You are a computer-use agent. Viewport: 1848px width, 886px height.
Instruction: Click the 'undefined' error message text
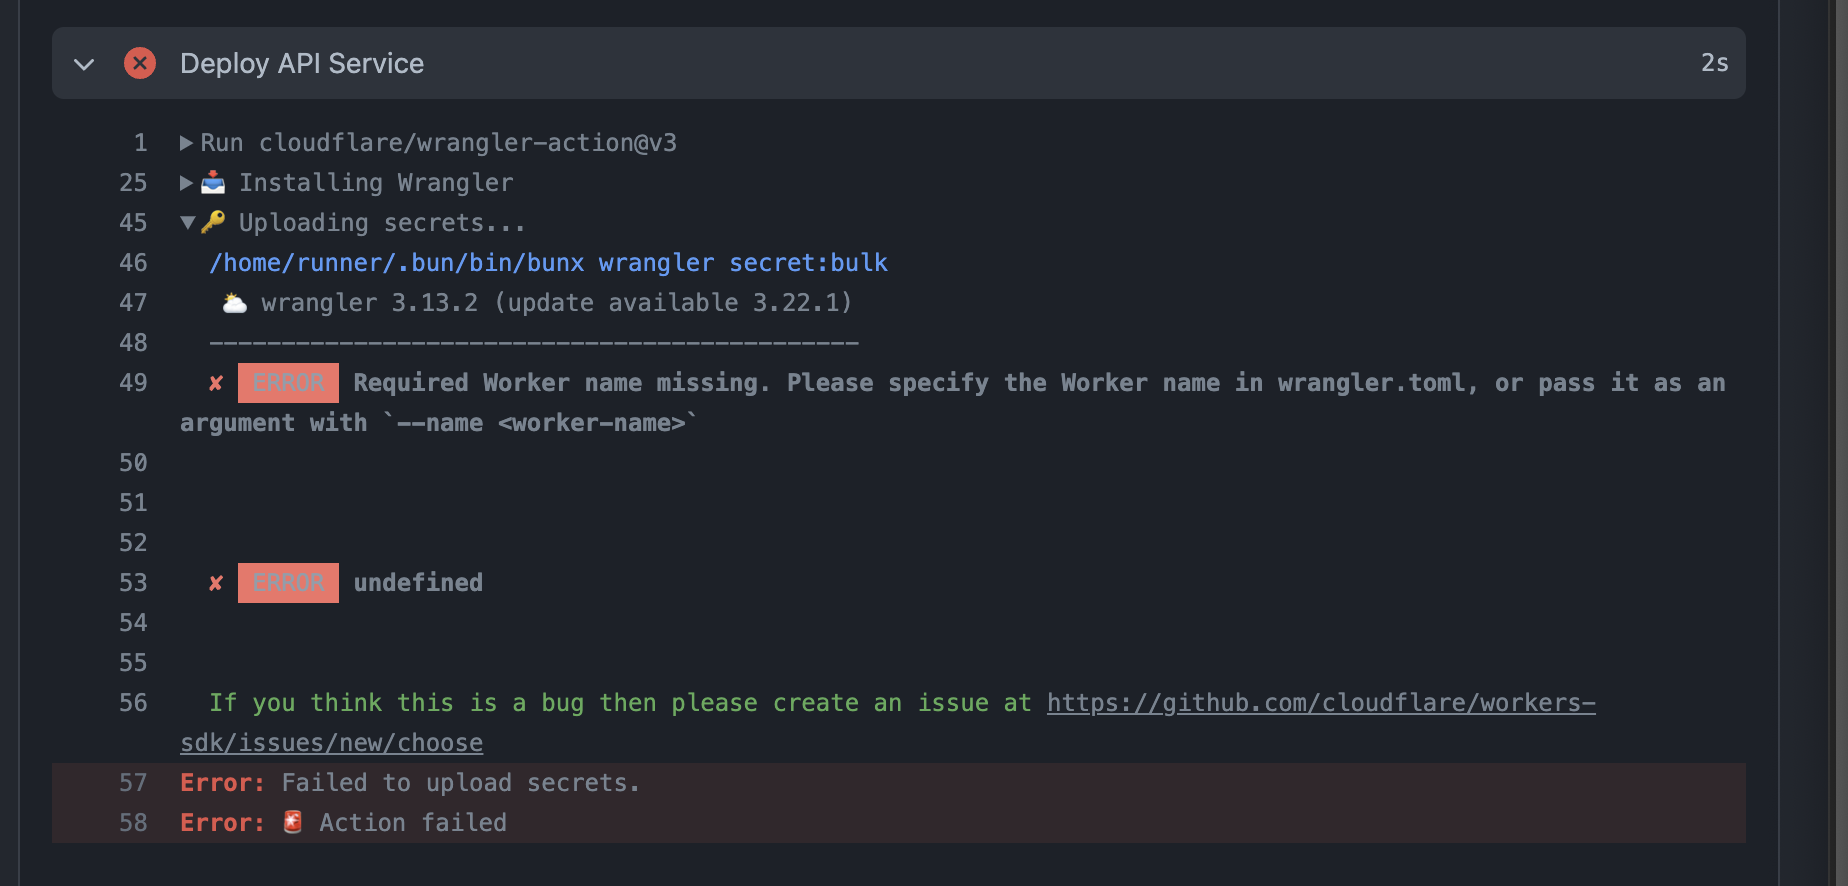418,583
